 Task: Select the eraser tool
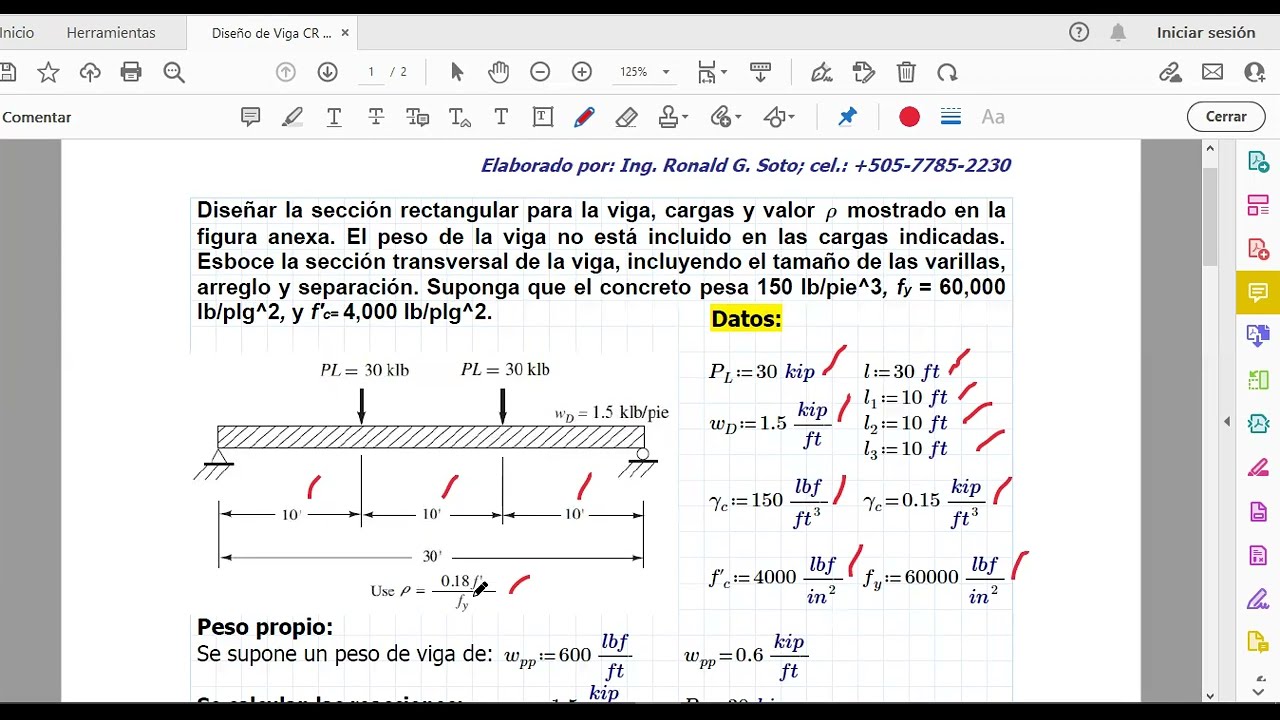[x=627, y=117]
